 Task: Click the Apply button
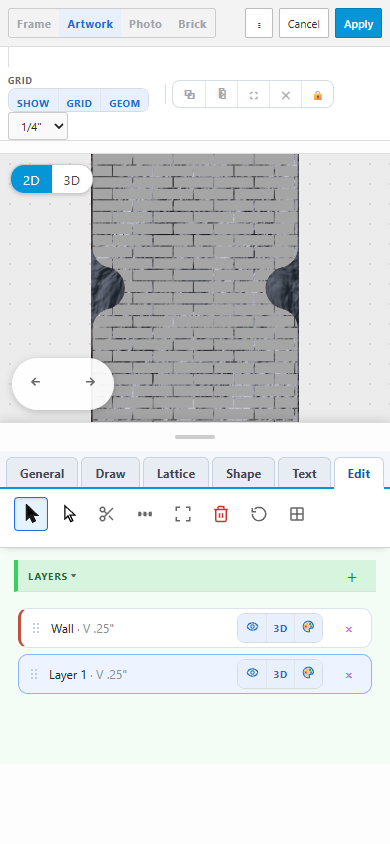pyautogui.click(x=358, y=24)
